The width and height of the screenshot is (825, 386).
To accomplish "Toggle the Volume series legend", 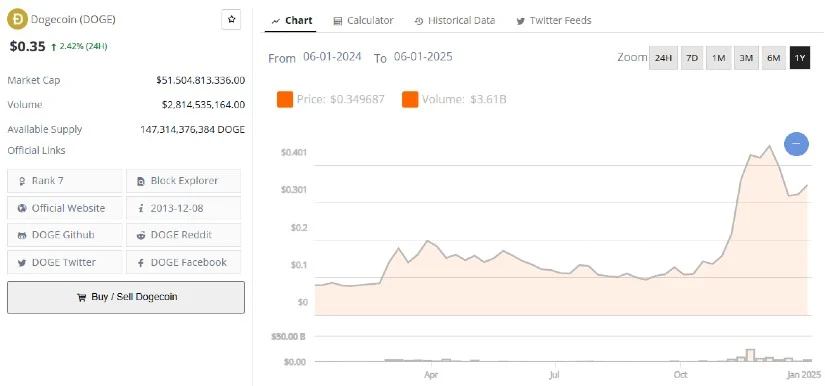I will pos(454,99).
